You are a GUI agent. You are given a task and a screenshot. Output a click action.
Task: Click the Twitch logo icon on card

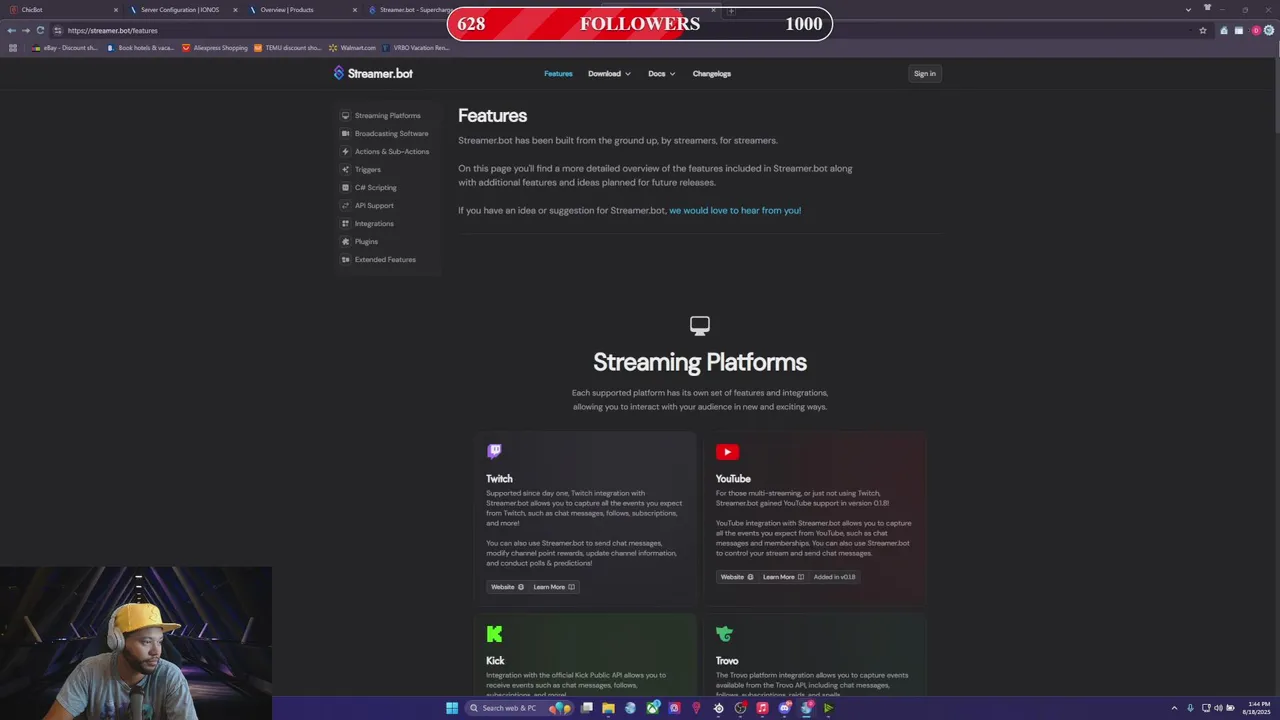494,451
